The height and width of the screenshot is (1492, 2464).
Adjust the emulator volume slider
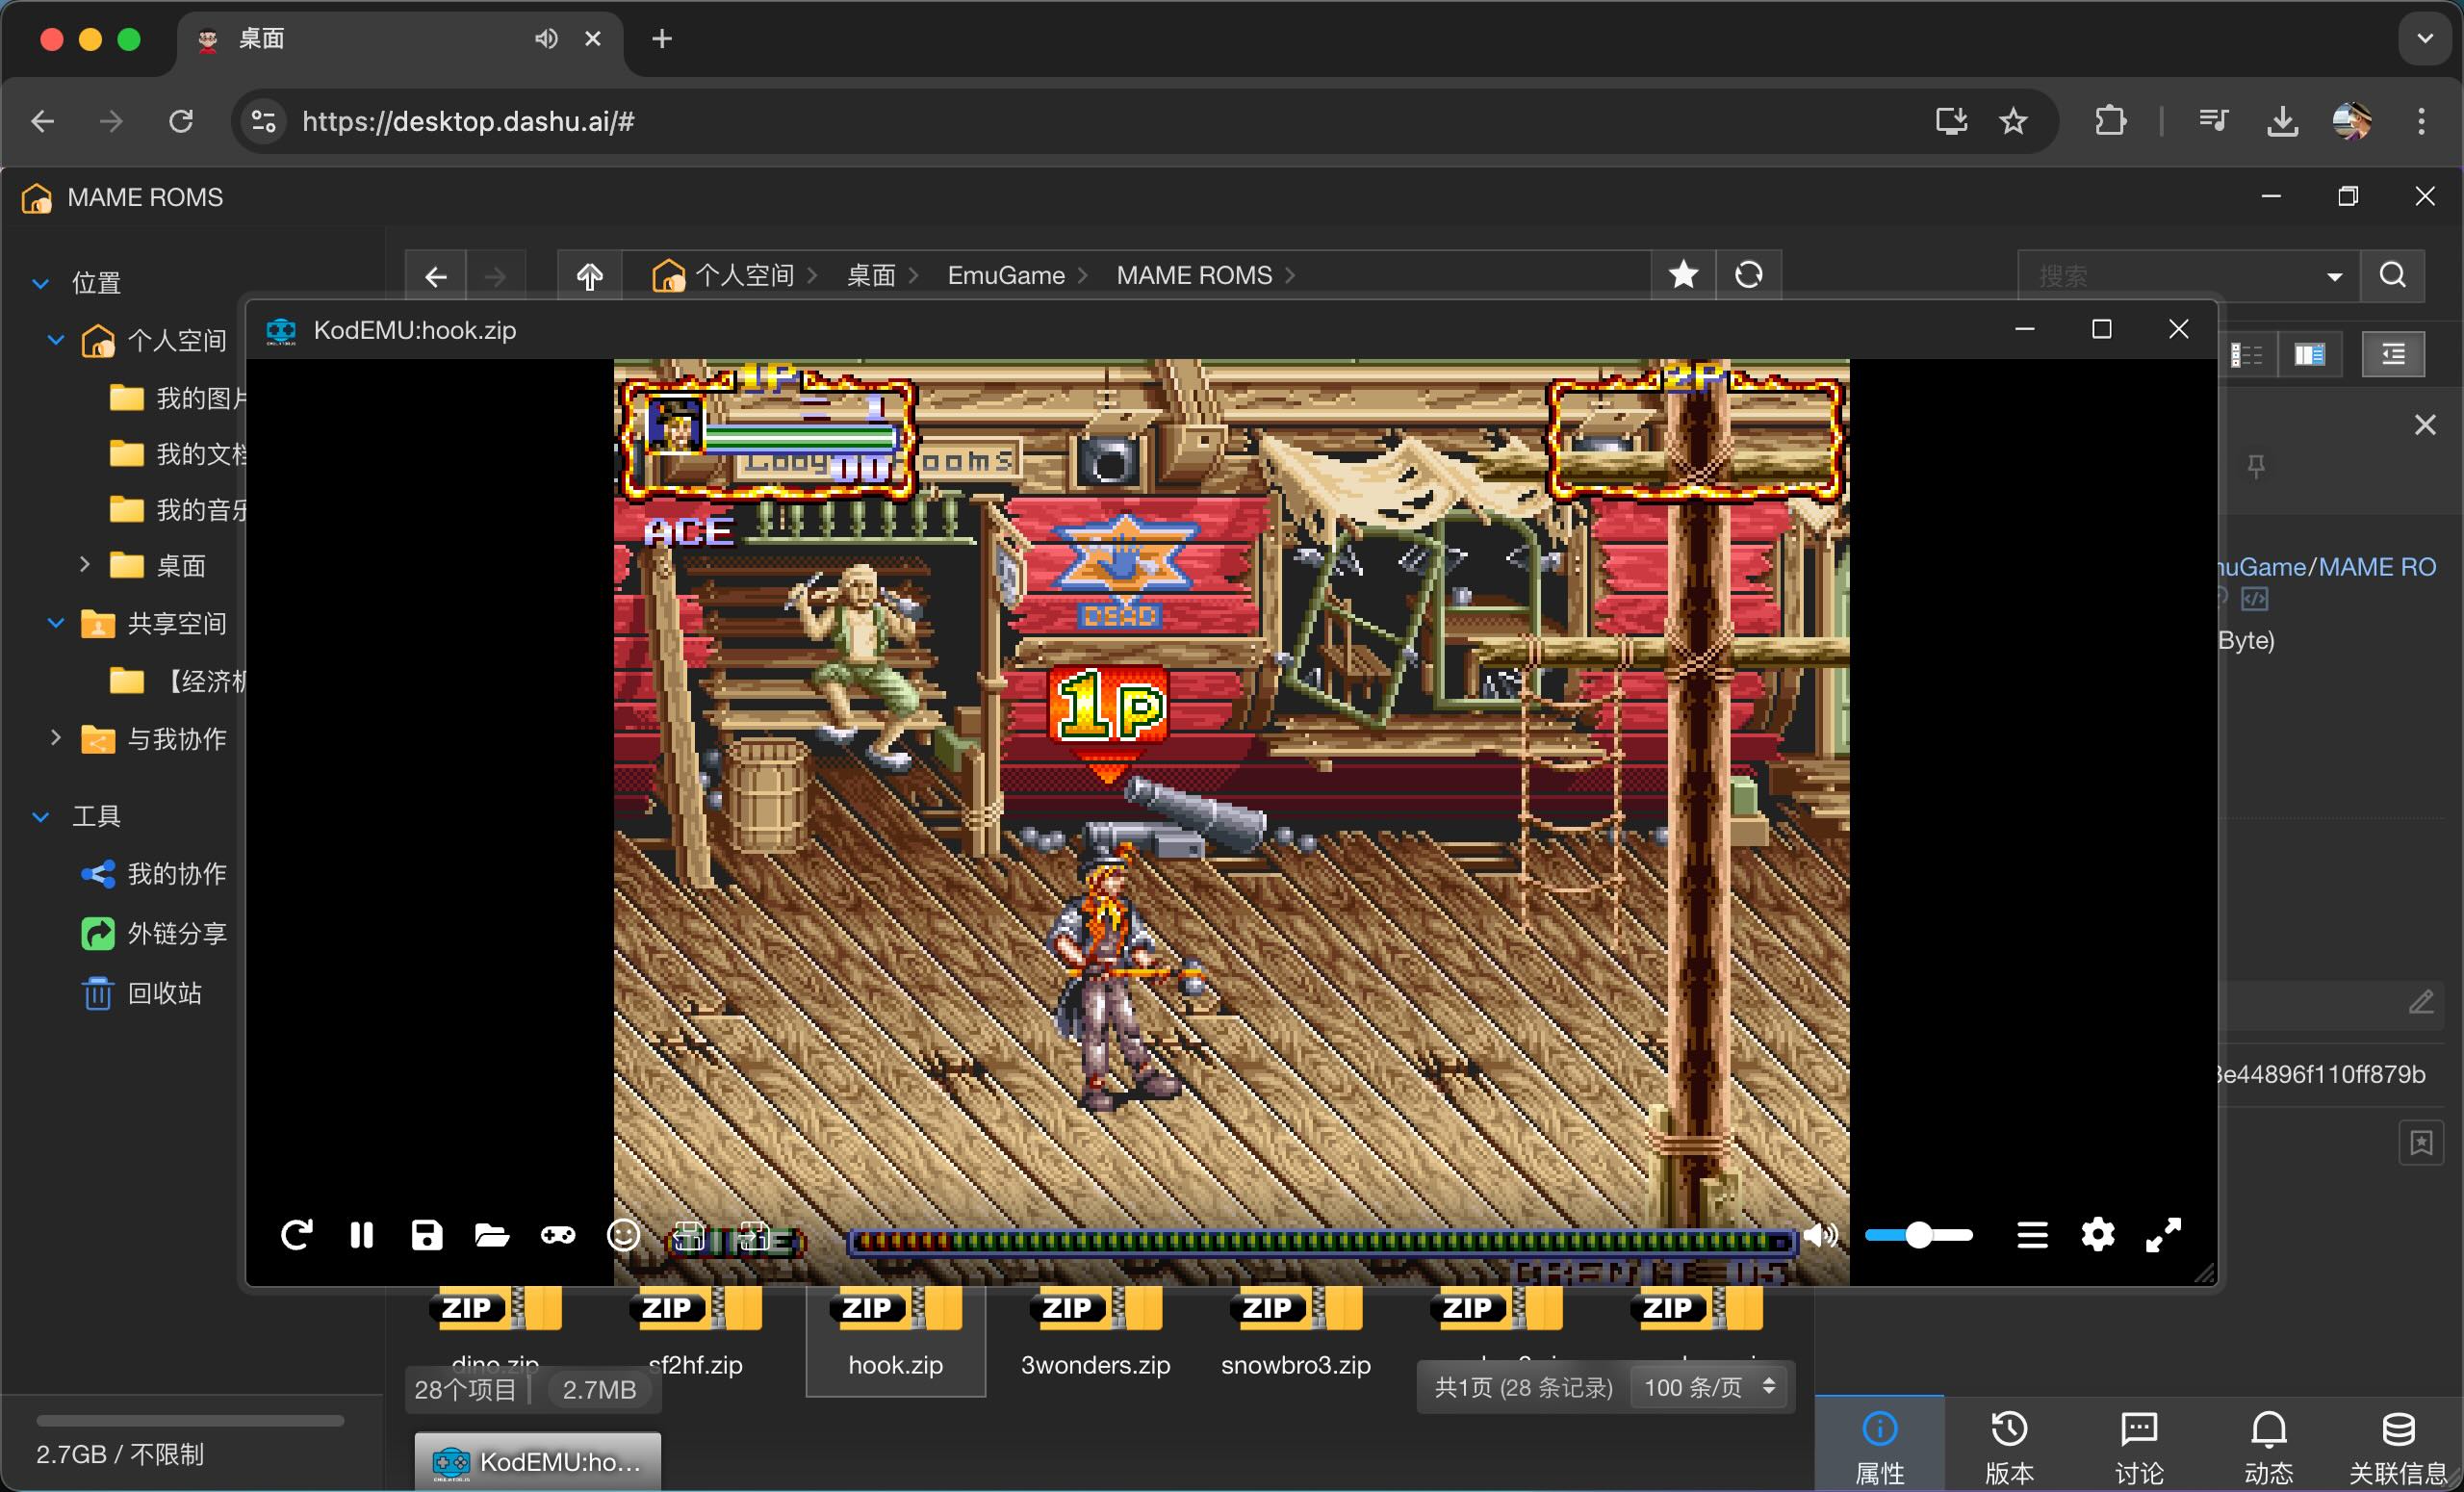[x=1917, y=1235]
